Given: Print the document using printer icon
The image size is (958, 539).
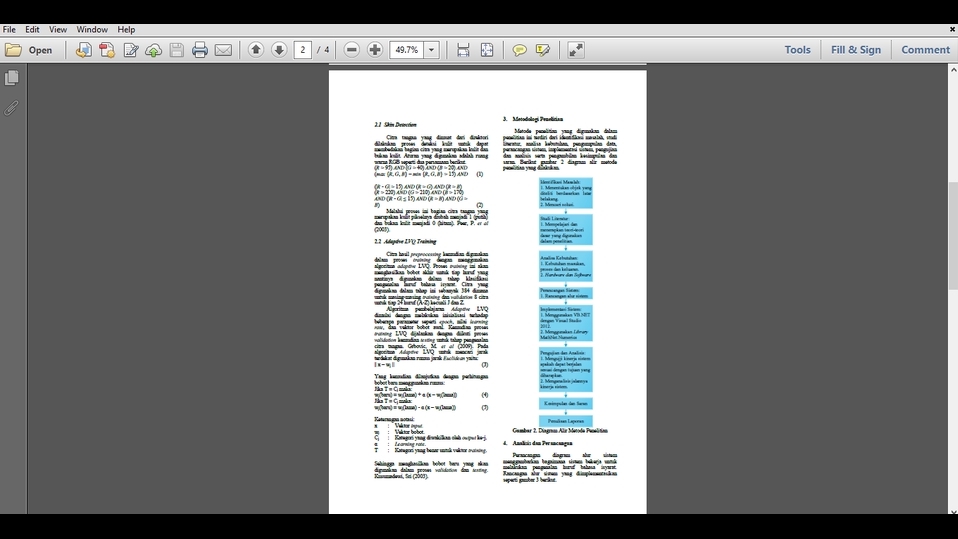Looking at the screenshot, I should tap(200, 50).
